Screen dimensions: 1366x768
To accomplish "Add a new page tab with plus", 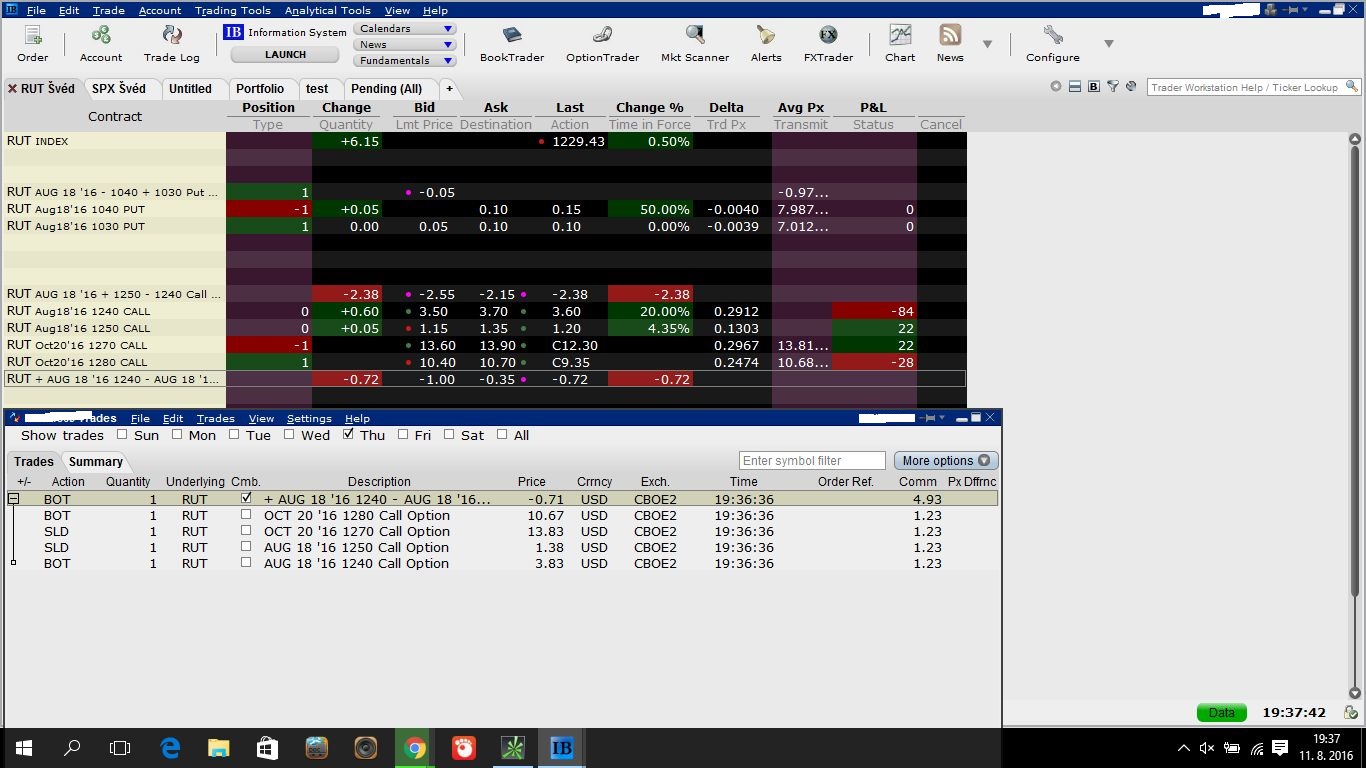I will point(449,89).
